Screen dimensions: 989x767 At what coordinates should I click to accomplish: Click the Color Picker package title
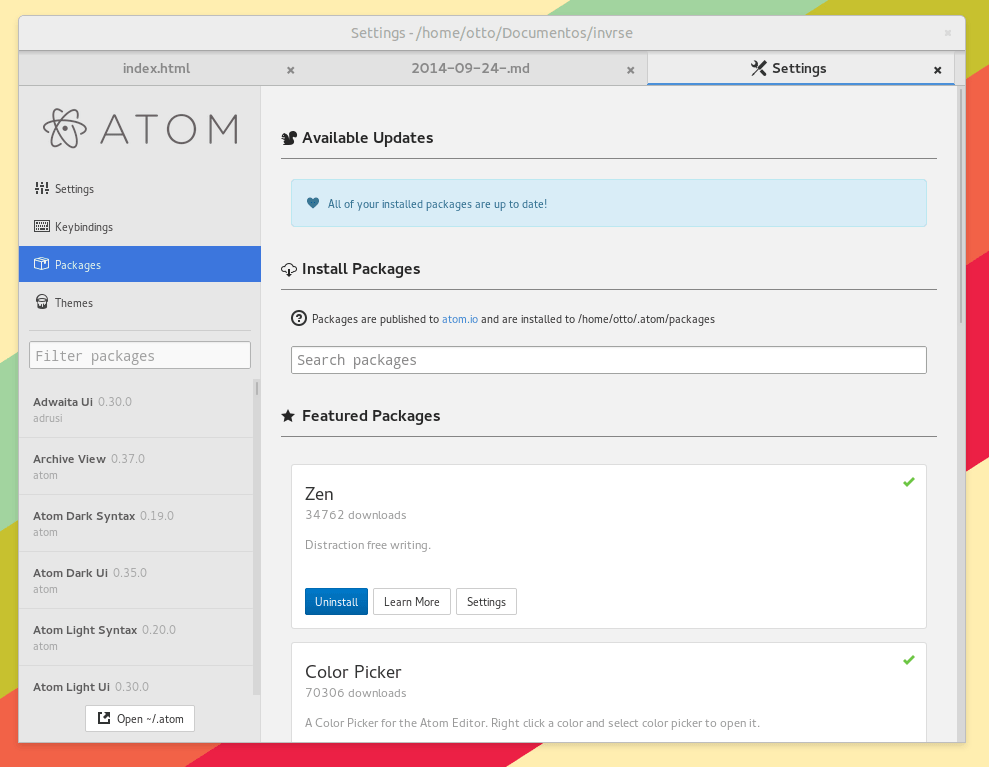[353, 672]
